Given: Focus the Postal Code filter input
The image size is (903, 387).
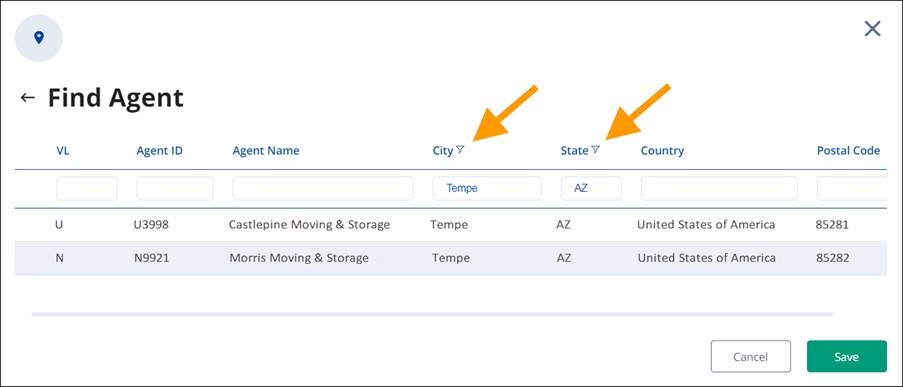Looking at the screenshot, I should (x=851, y=188).
